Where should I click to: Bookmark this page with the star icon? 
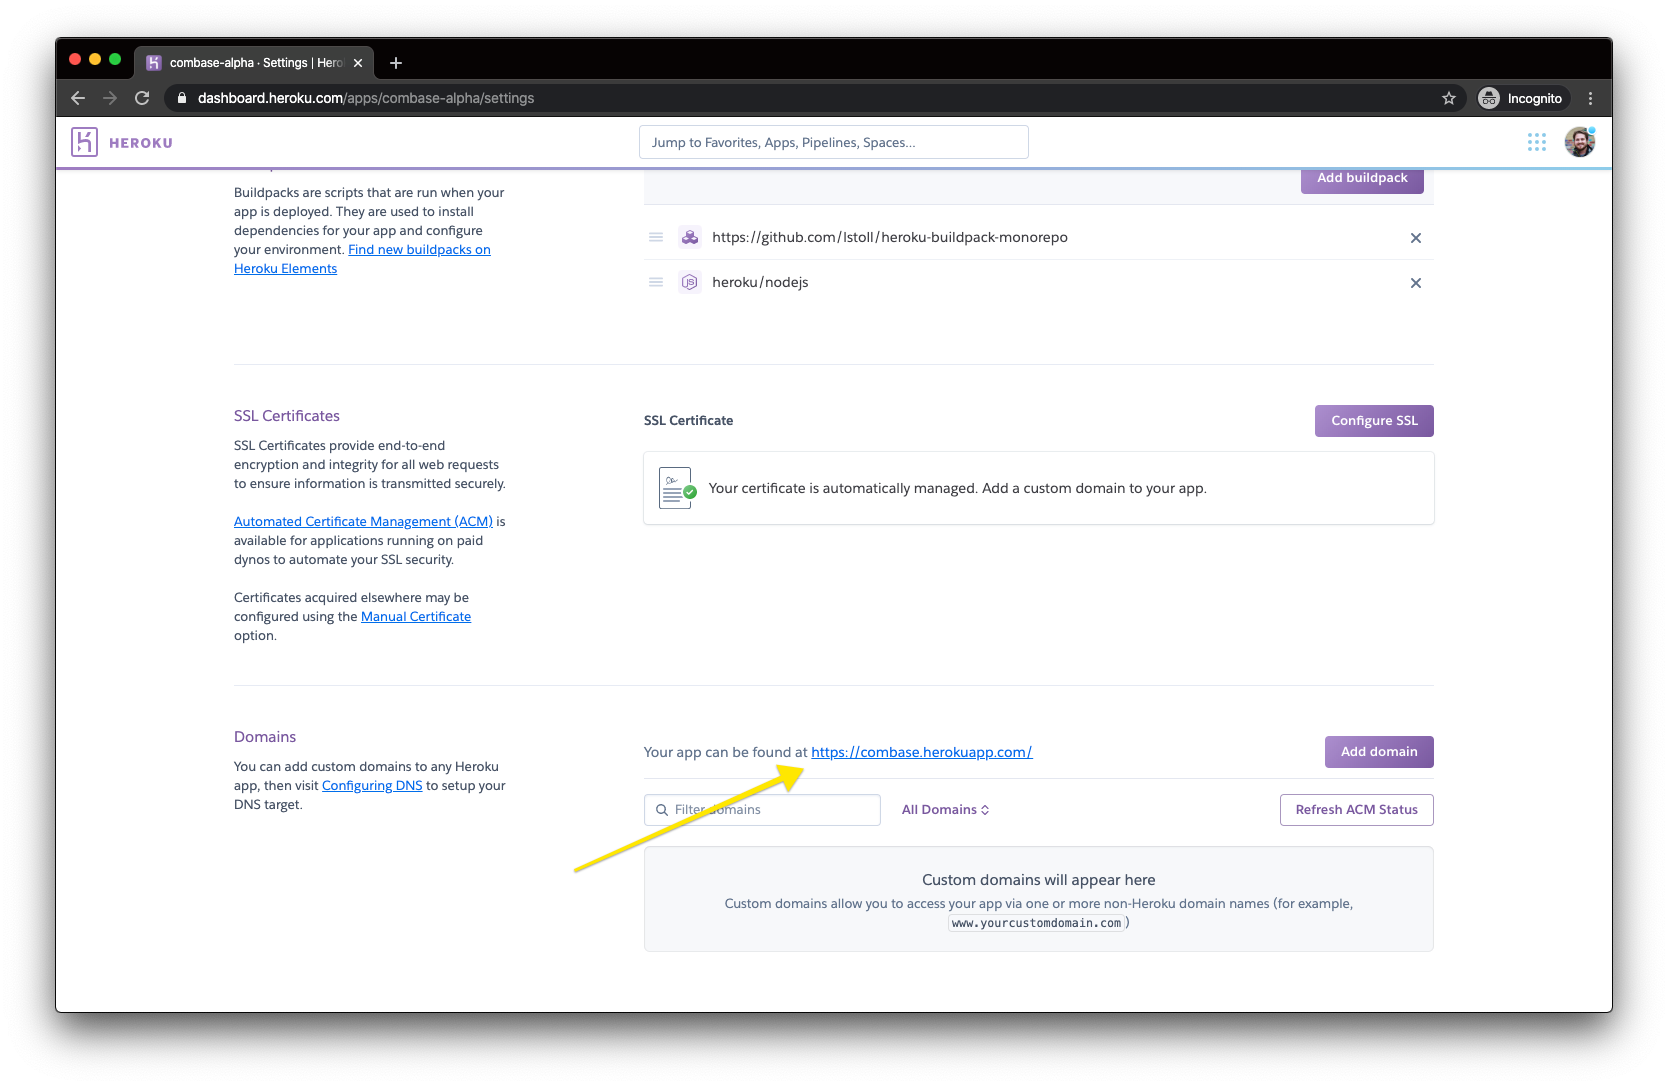[x=1449, y=98]
